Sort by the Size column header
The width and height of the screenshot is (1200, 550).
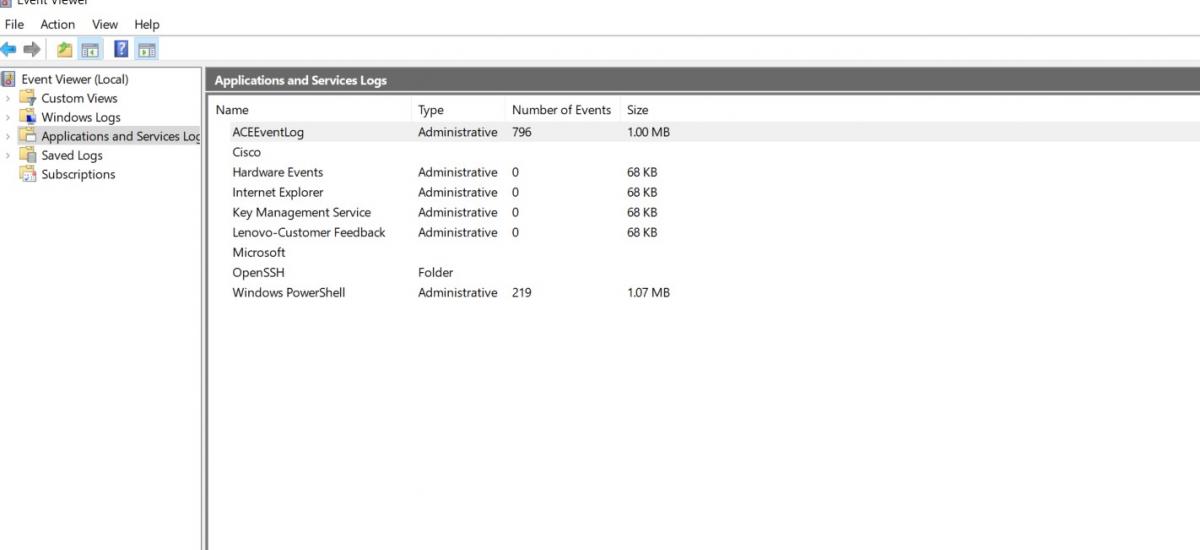638,110
